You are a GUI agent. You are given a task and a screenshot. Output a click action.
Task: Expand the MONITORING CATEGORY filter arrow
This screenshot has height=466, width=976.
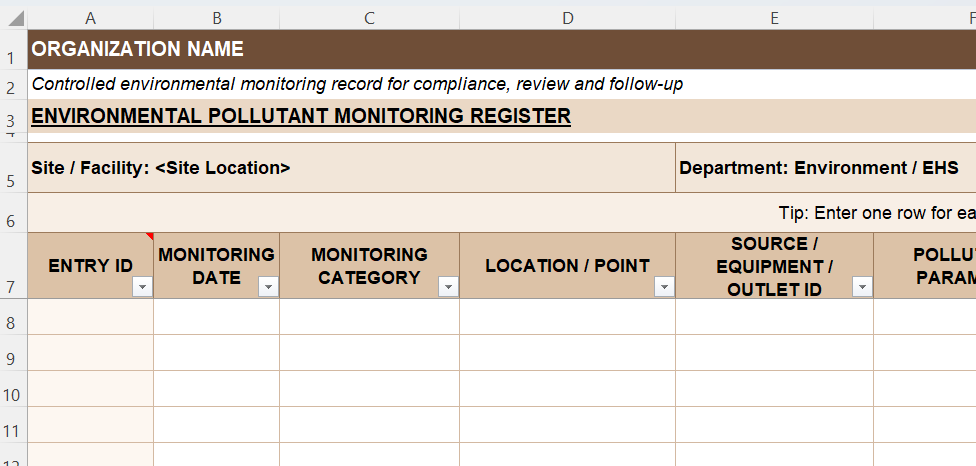point(448,287)
